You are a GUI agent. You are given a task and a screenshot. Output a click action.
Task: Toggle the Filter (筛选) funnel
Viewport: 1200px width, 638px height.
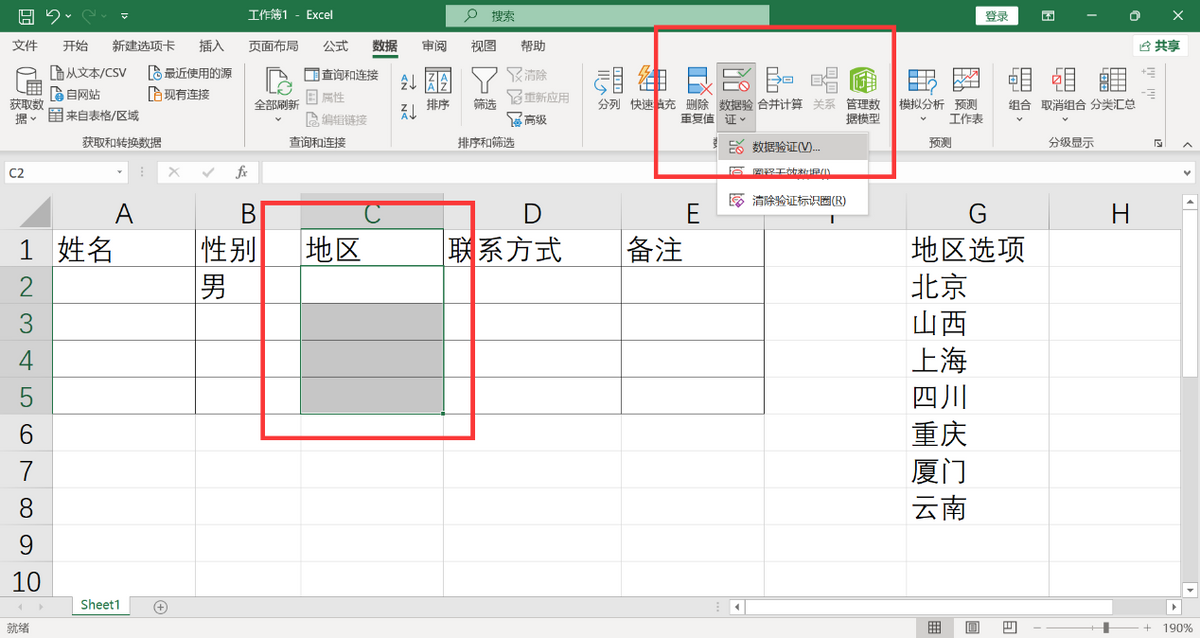(485, 88)
